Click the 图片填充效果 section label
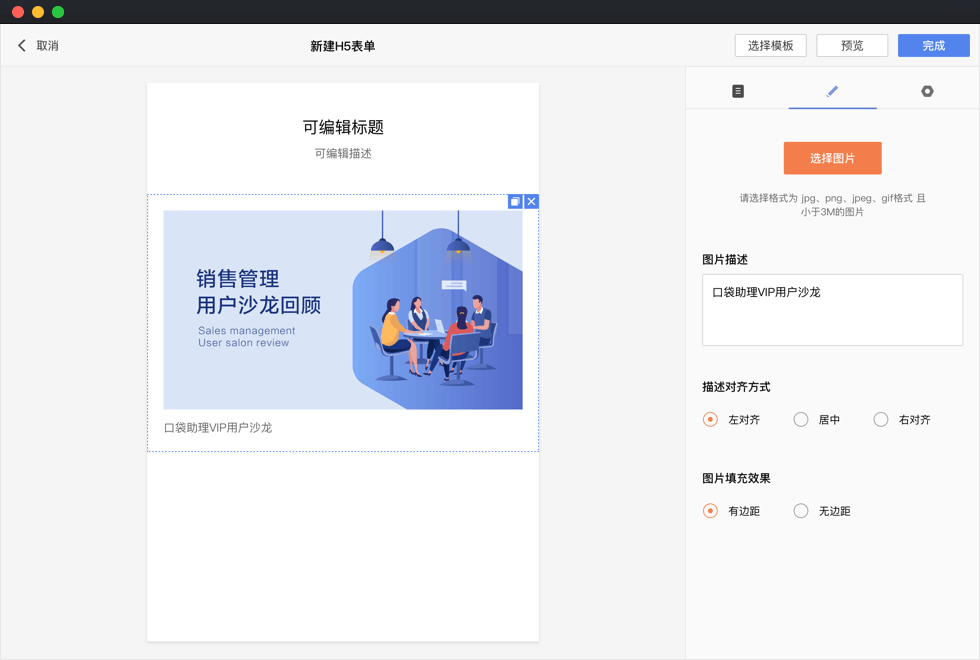 [x=736, y=478]
